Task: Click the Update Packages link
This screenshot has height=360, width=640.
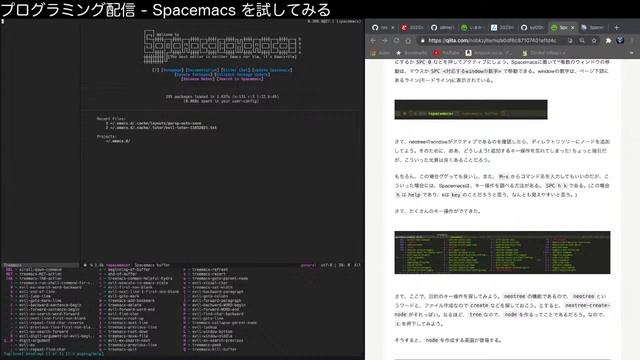Action: (x=194, y=75)
